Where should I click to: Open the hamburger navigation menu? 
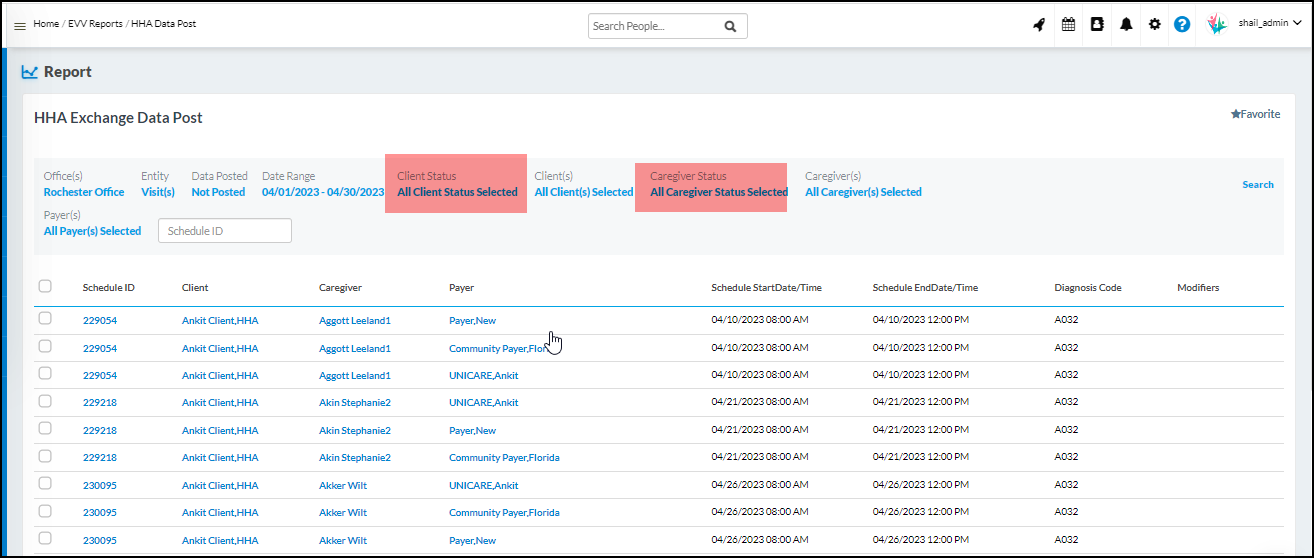(x=20, y=25)
